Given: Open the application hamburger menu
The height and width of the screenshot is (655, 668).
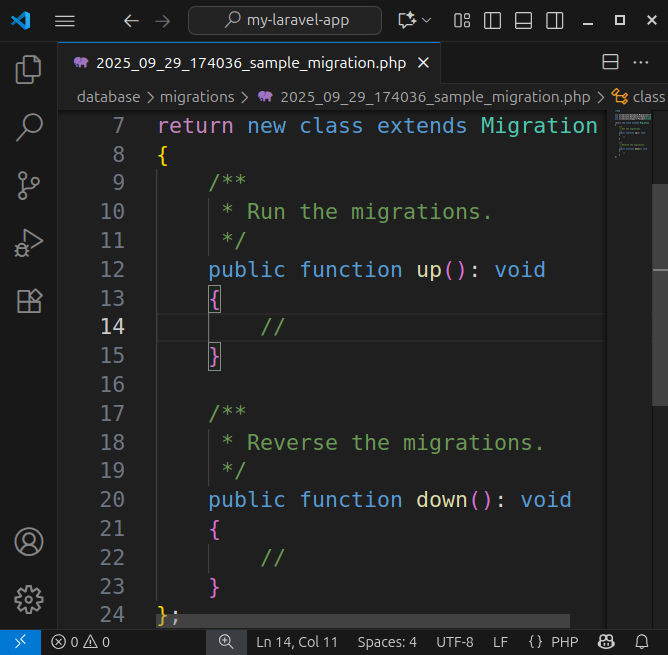Looking at the screenshot, I should click(65, 20).
